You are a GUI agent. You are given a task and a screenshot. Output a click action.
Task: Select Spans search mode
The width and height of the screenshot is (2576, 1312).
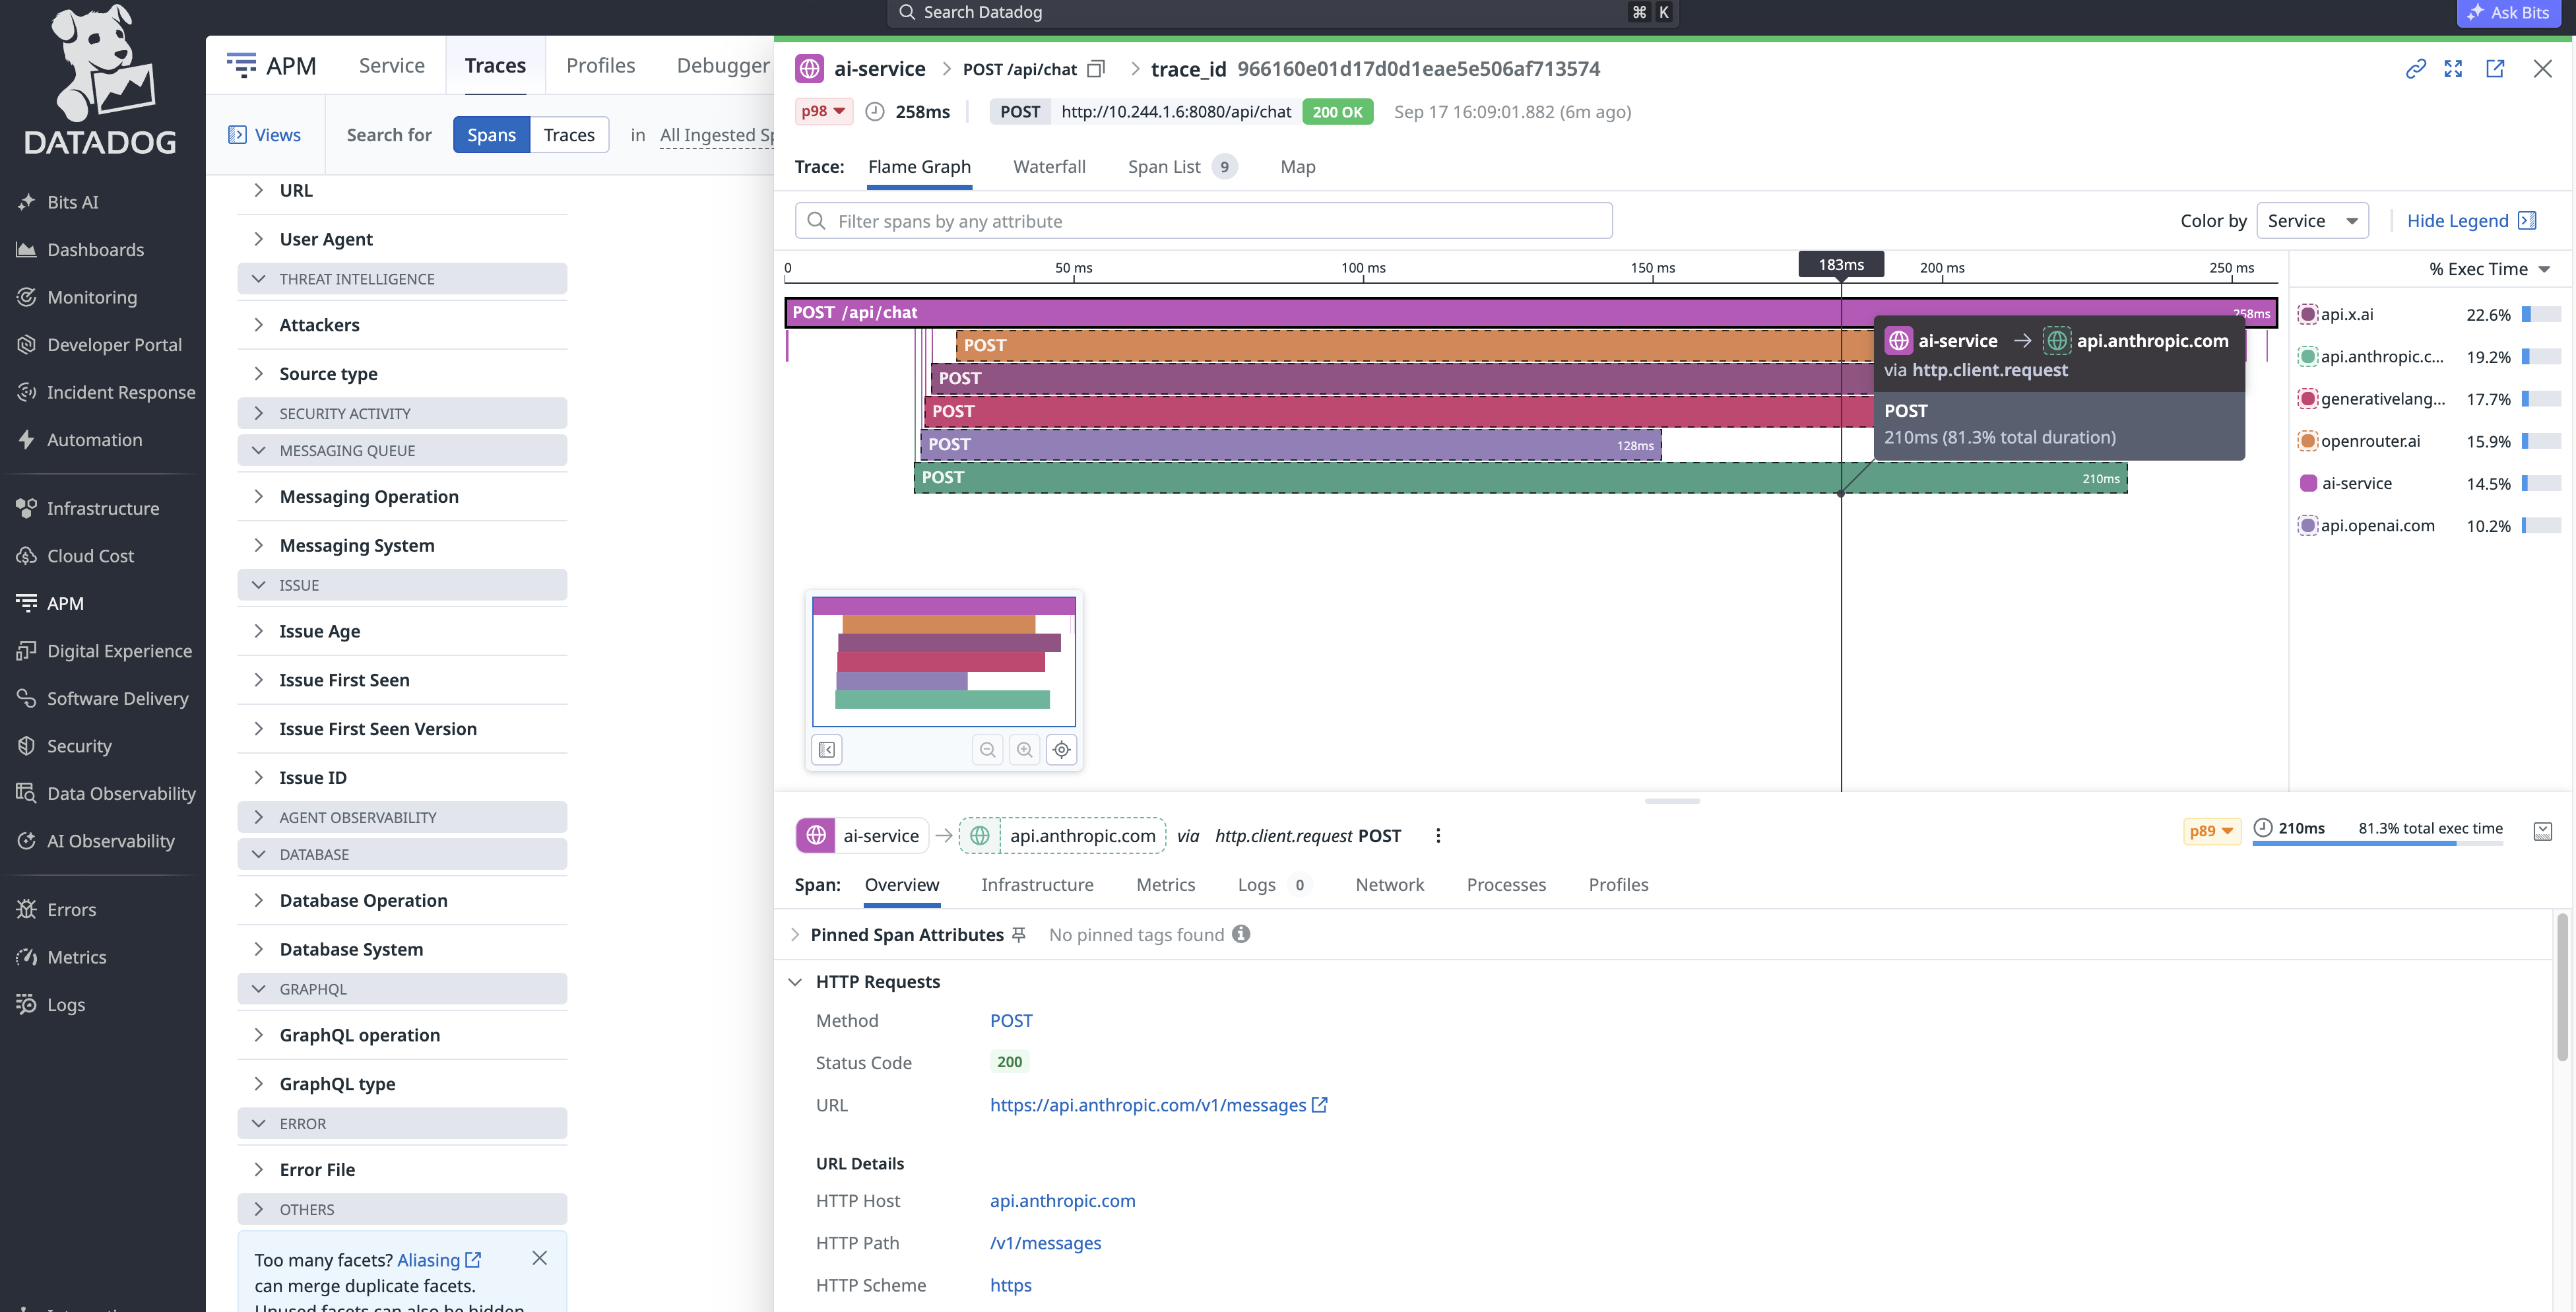coord(491,135)
